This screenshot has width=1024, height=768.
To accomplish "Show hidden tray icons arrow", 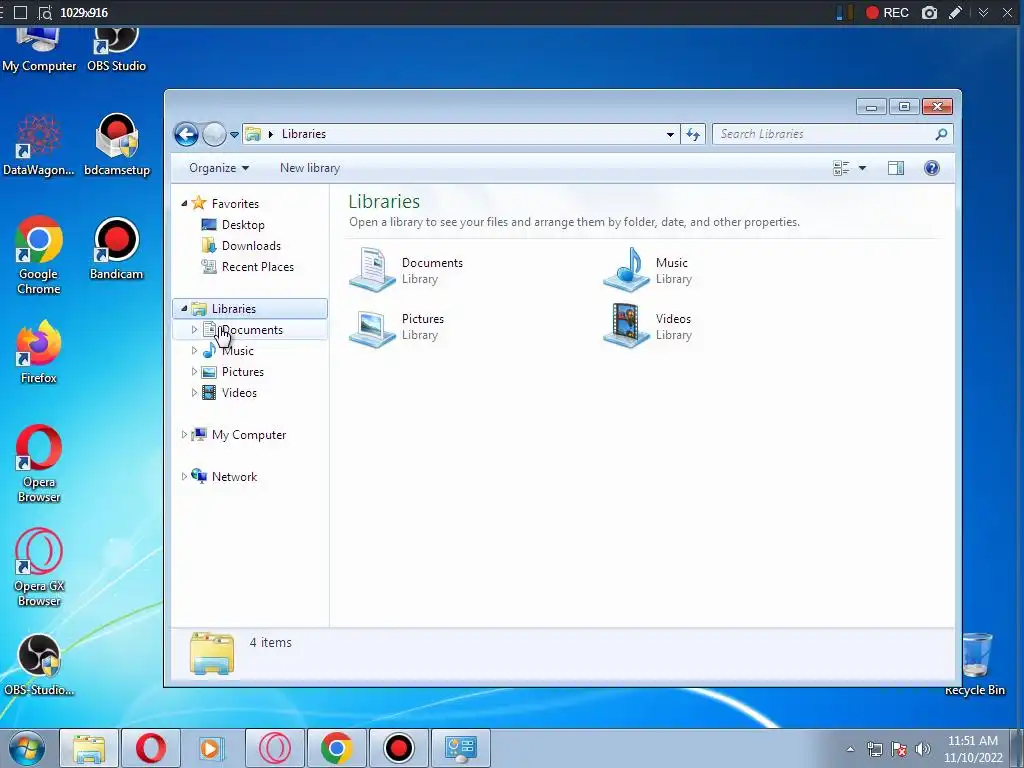I will 850,749.
